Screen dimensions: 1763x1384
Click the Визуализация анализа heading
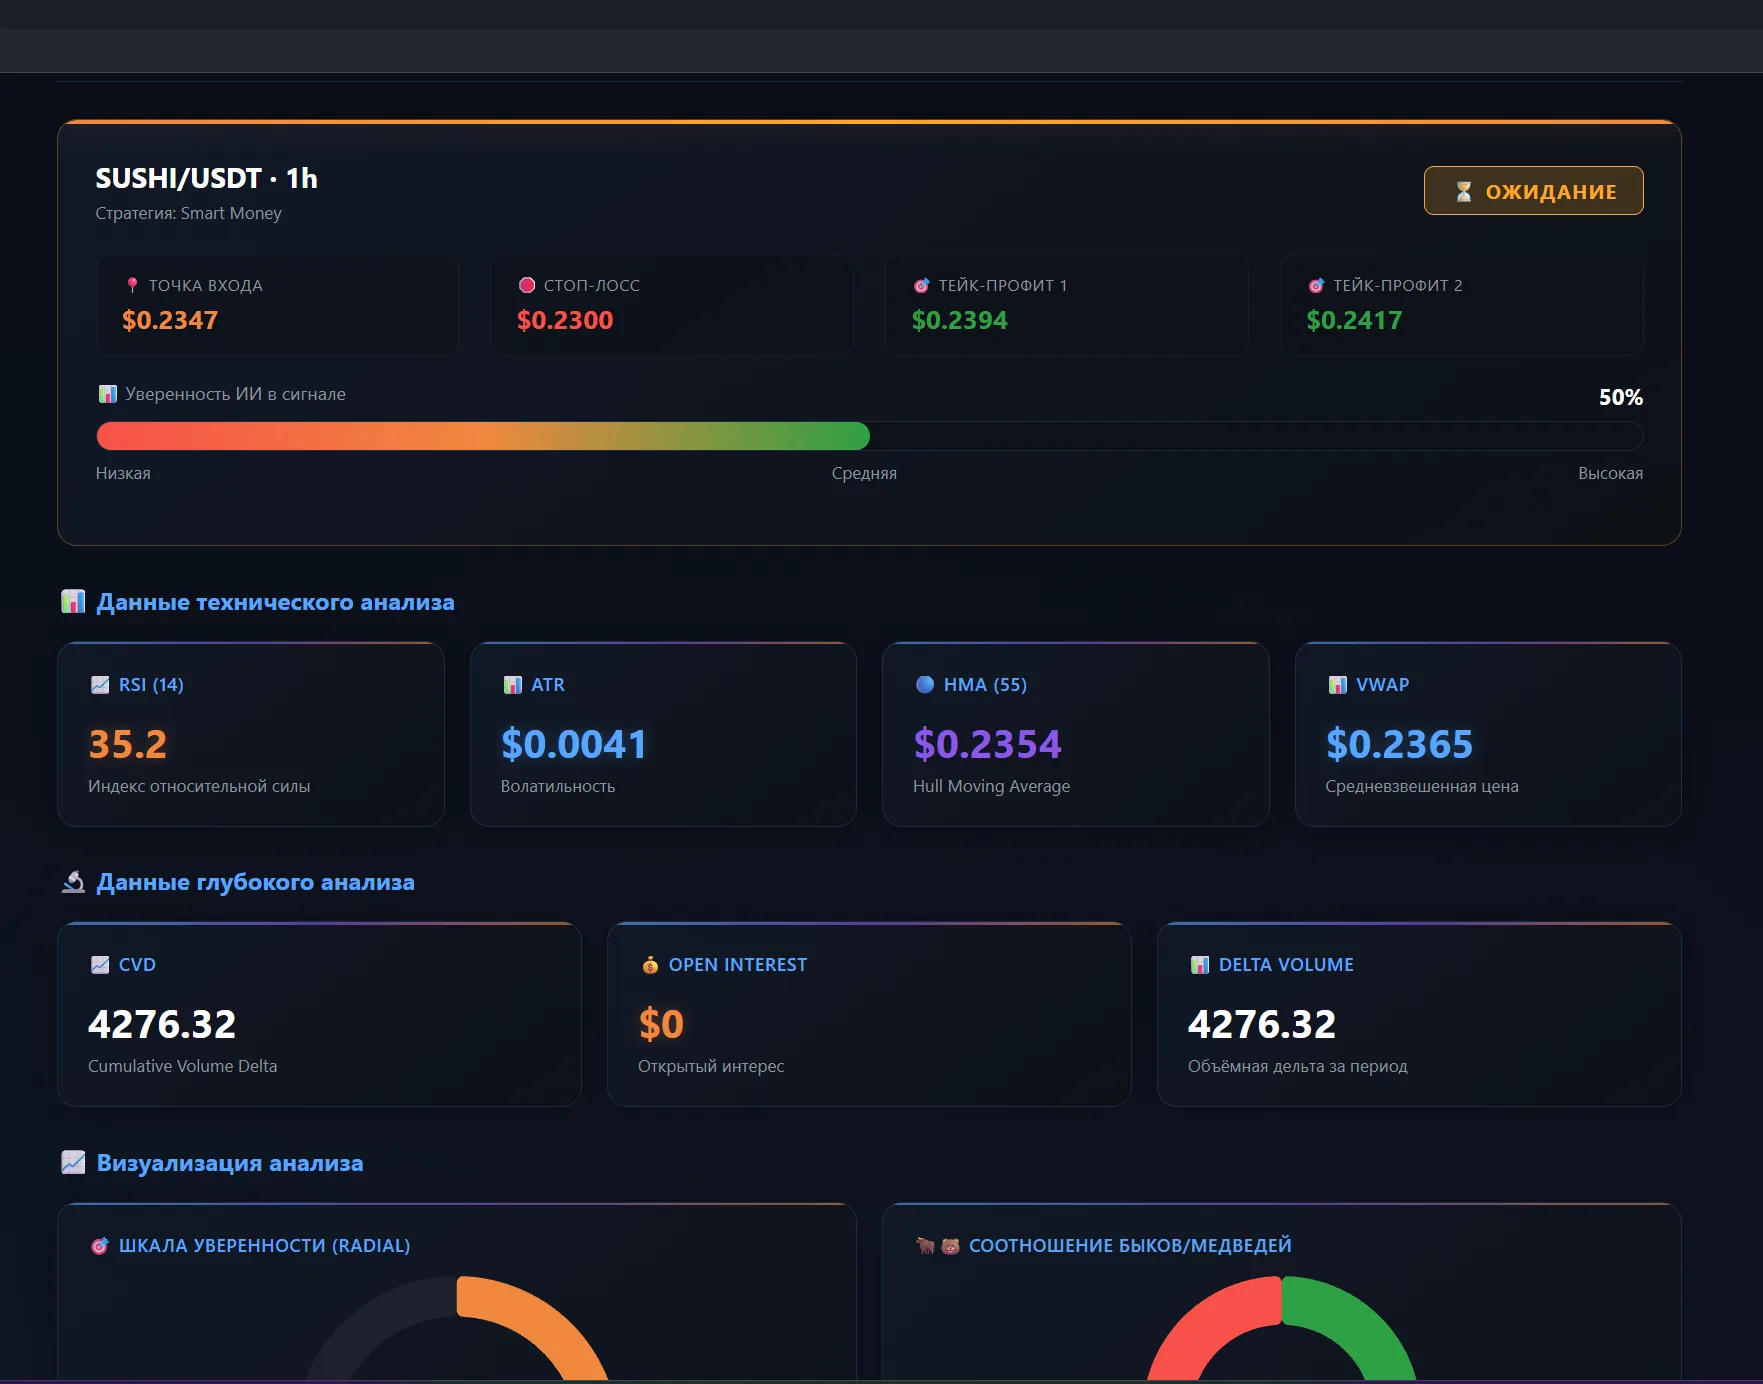coord(230,1163)
